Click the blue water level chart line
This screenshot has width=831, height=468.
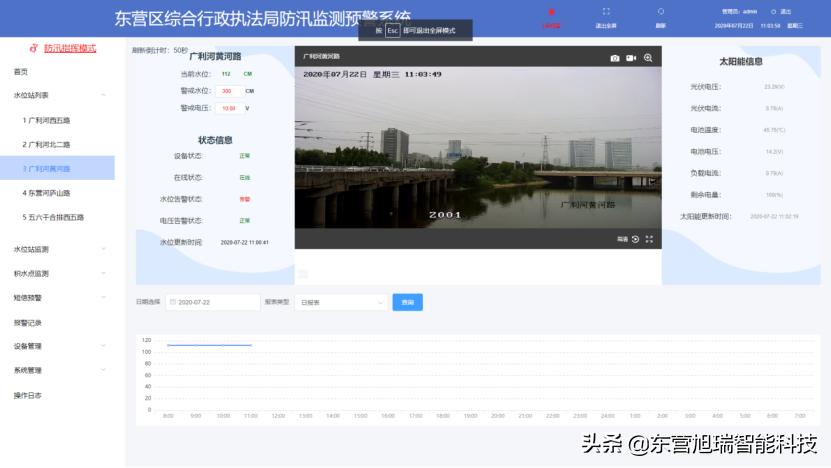(209, 345)
